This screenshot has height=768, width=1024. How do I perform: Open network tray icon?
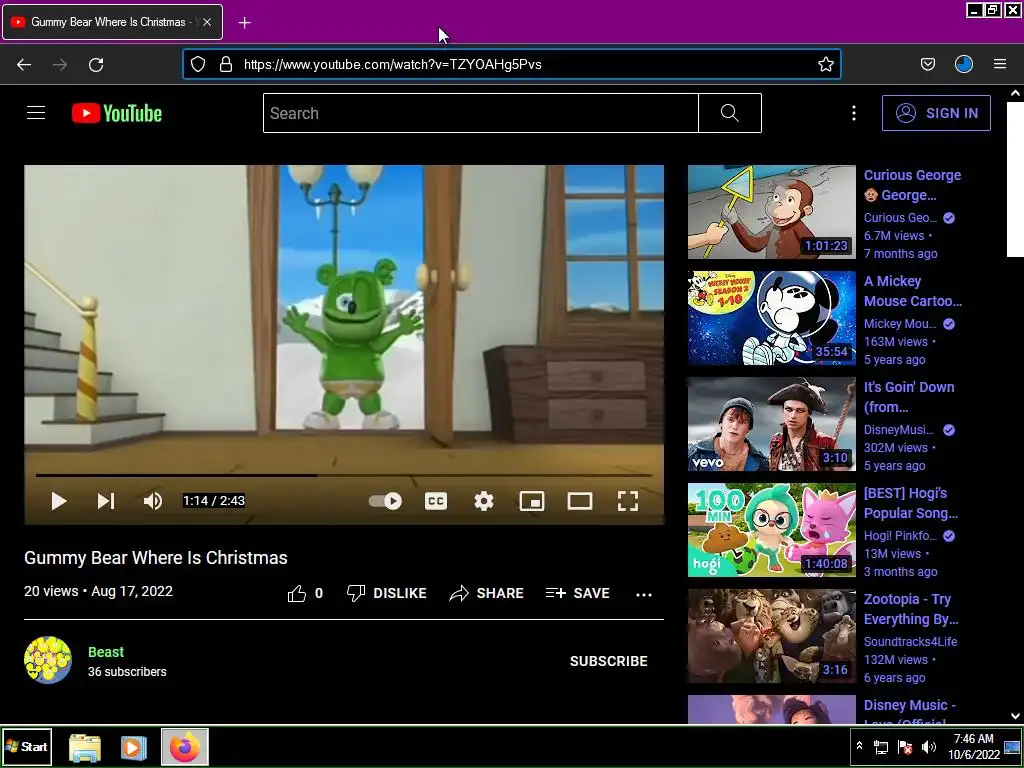(x=881, y=747)
